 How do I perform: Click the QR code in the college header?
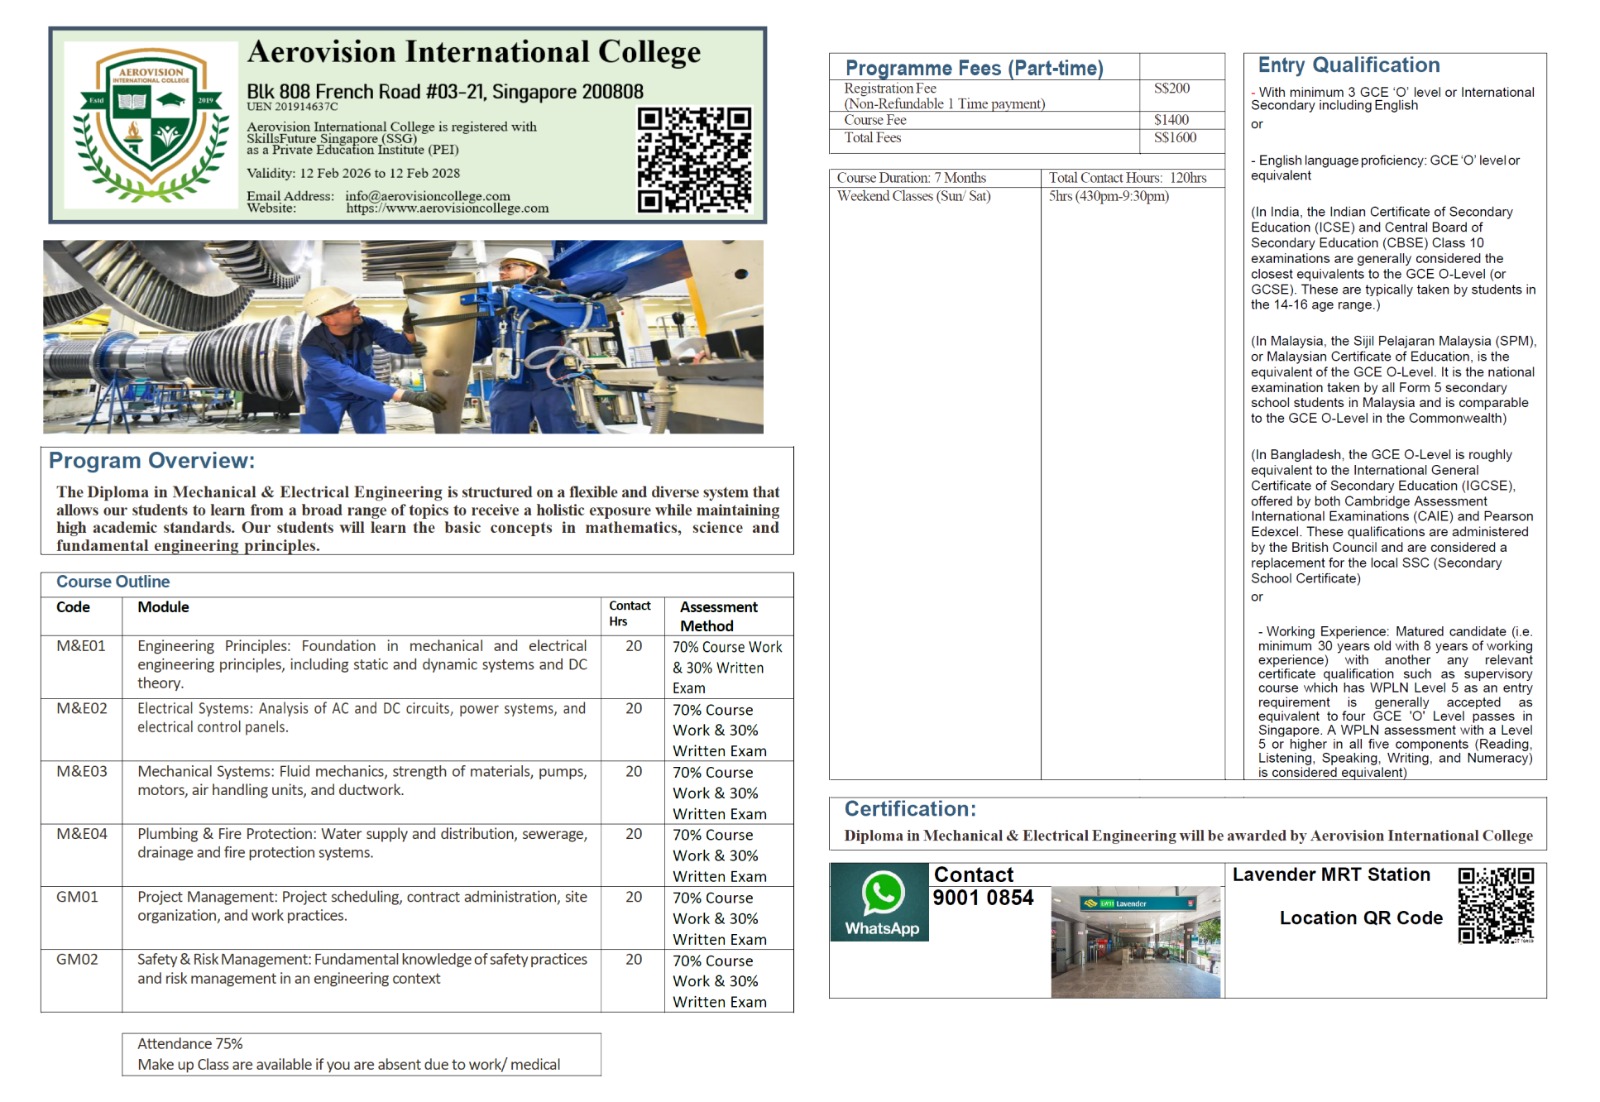[x=694, y=160]
